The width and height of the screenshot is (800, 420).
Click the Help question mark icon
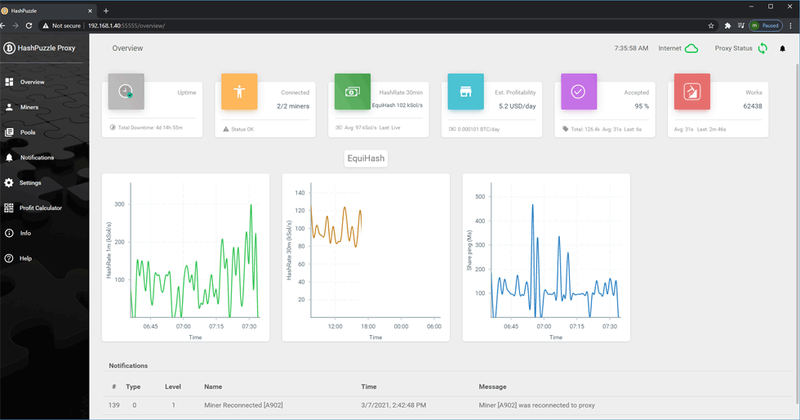(x=9, y=258)
